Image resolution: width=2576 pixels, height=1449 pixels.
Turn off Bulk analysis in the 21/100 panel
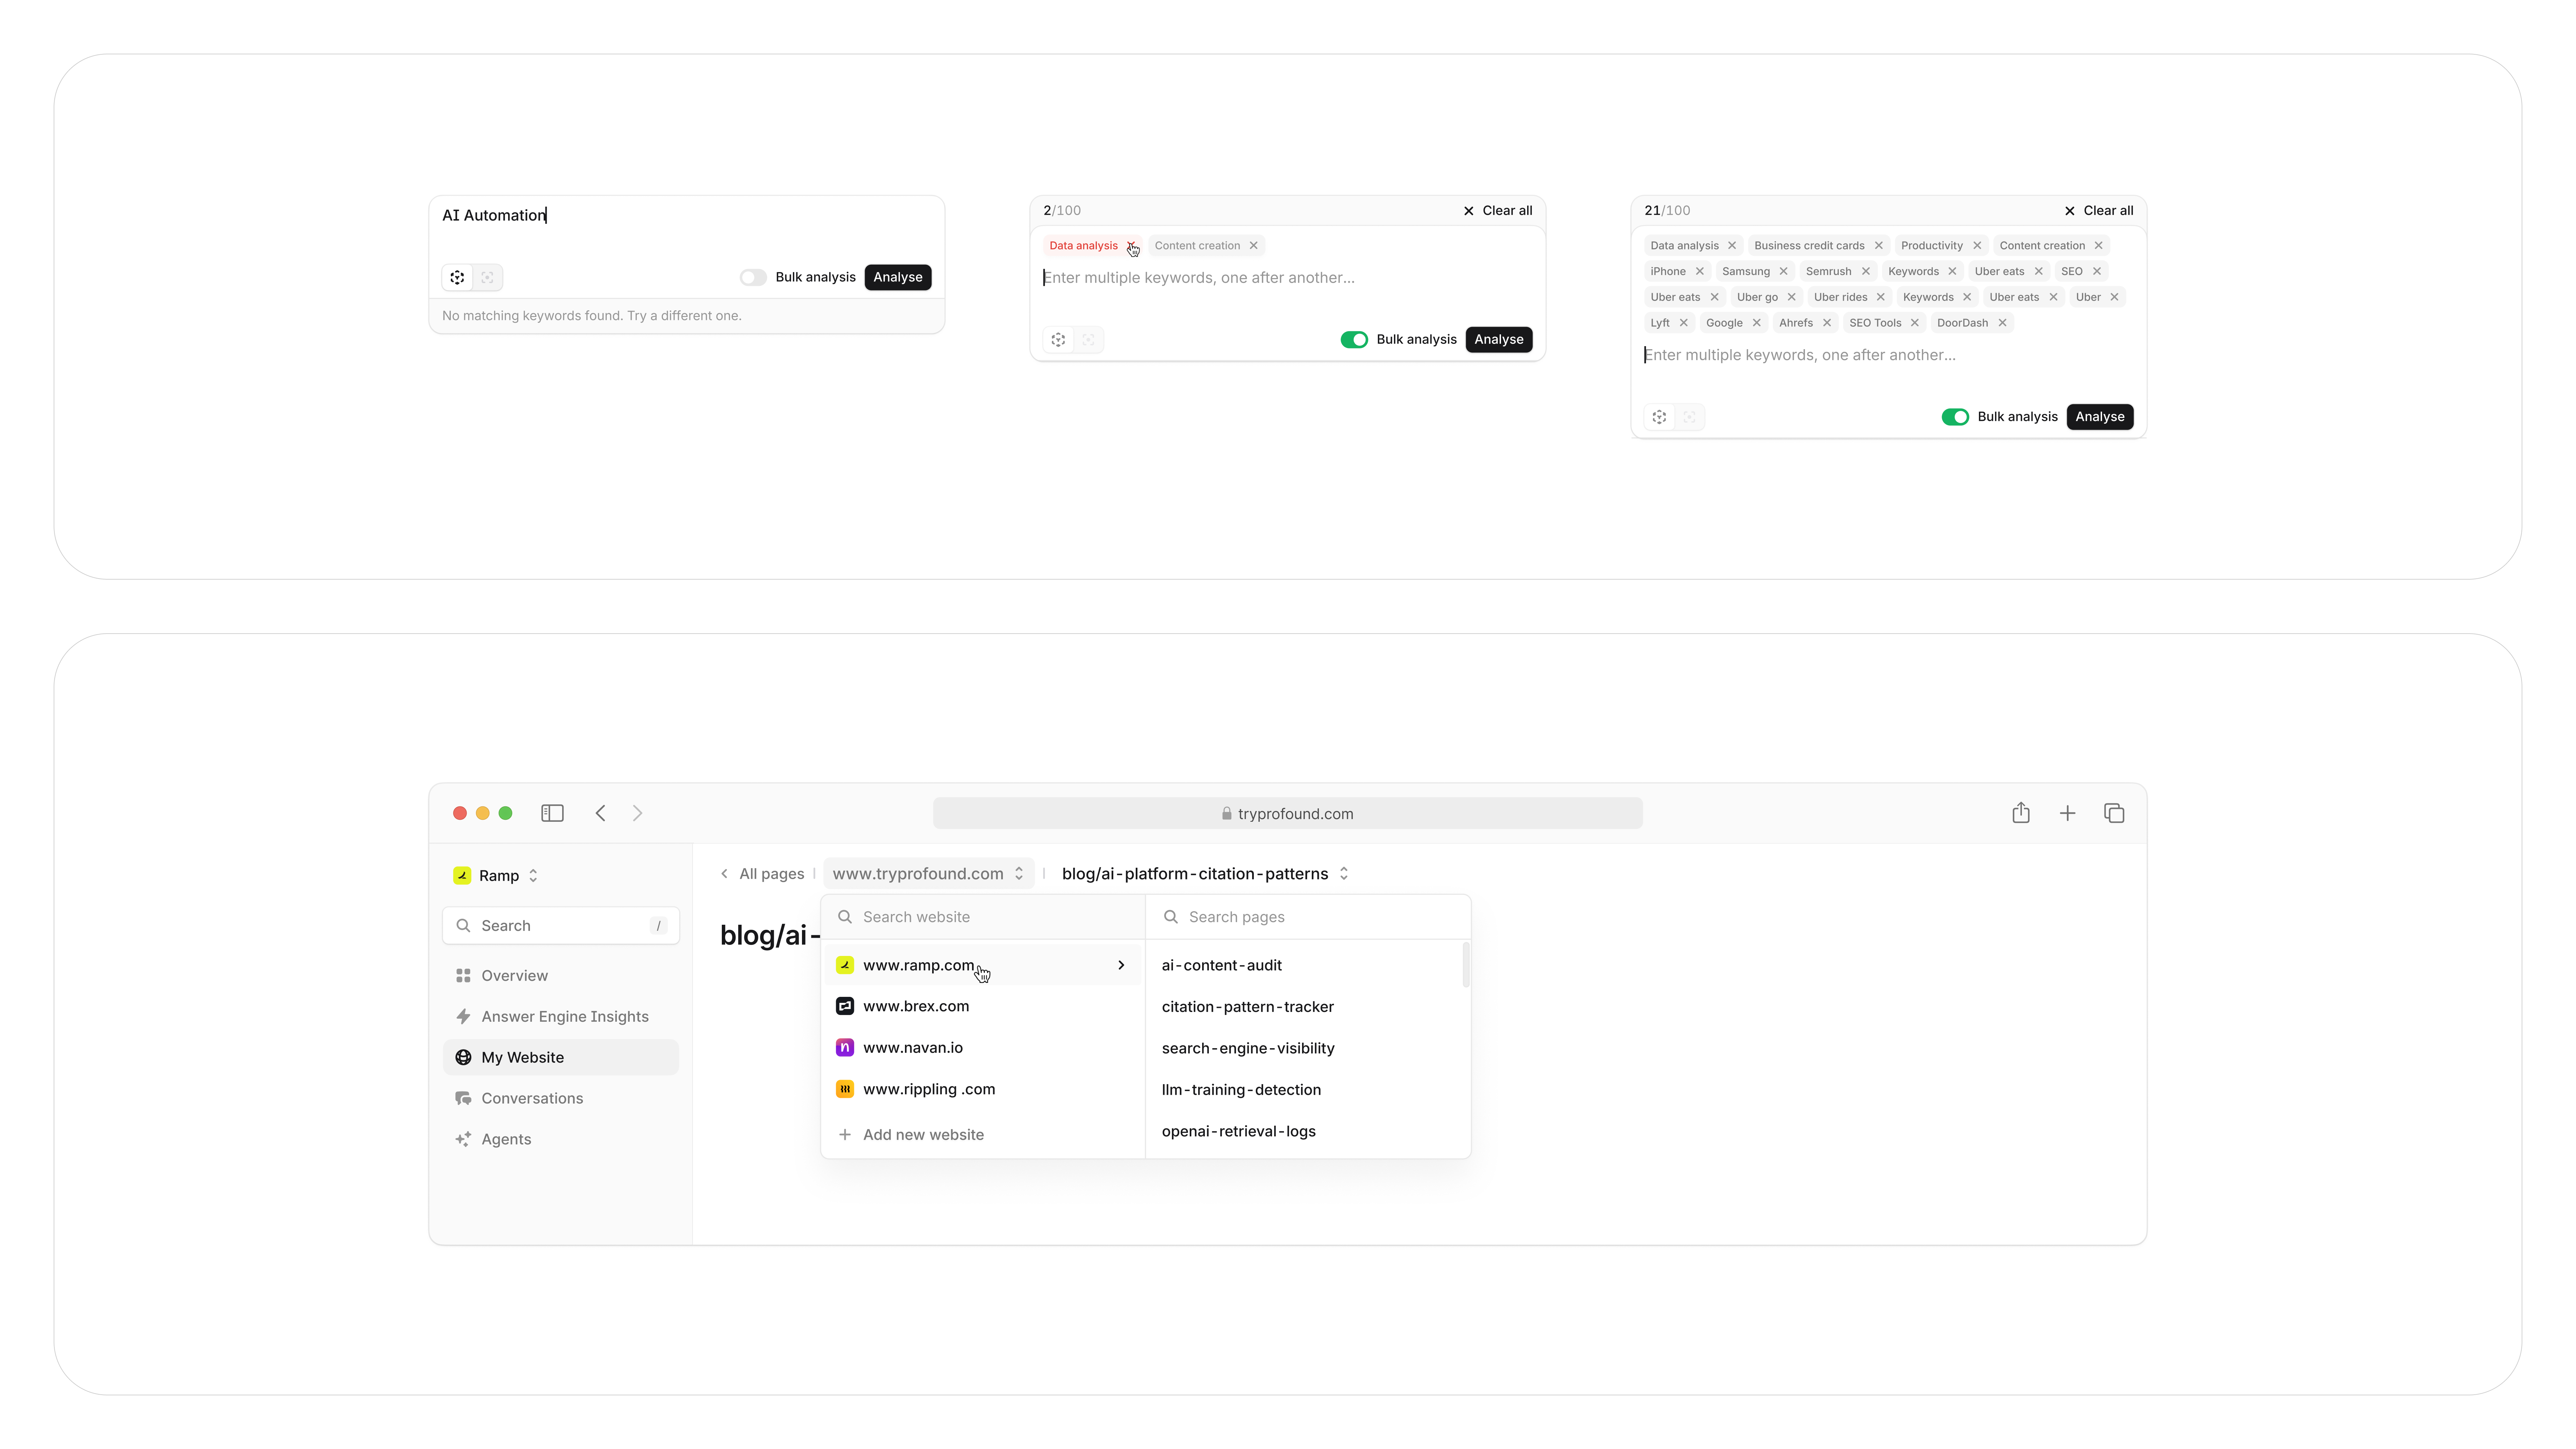tap(1955, 417)
